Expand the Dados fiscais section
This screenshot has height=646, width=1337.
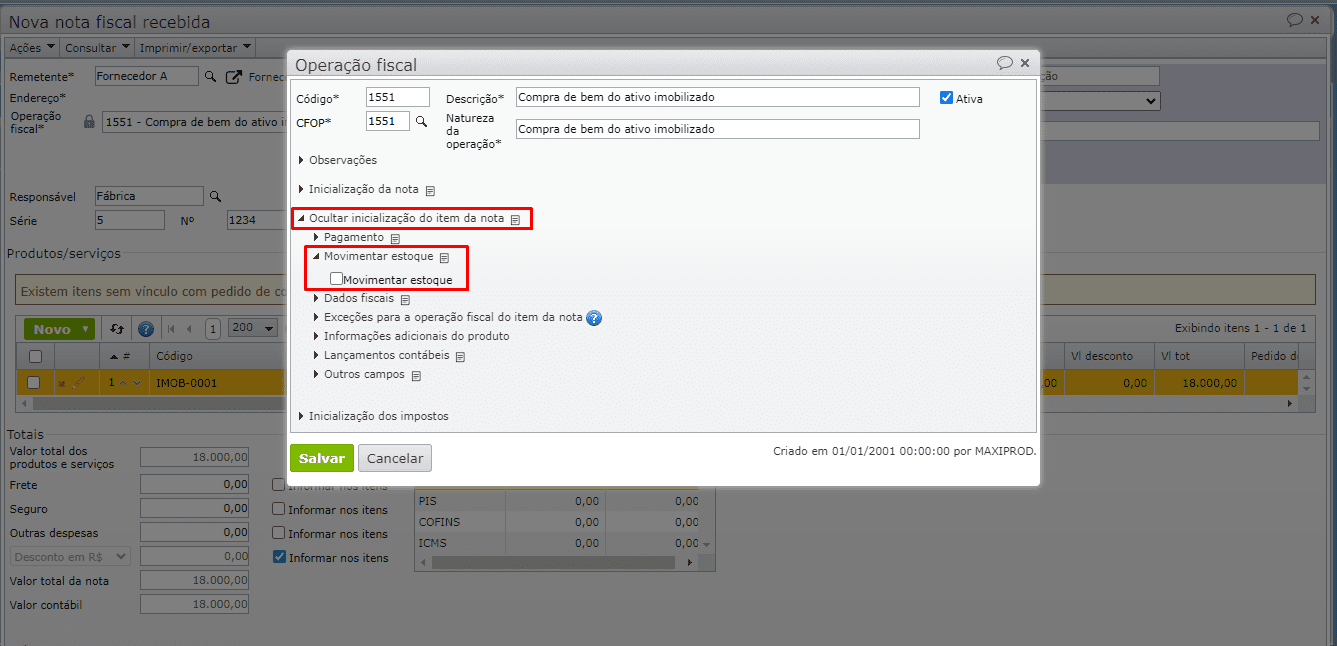[317, 298]
